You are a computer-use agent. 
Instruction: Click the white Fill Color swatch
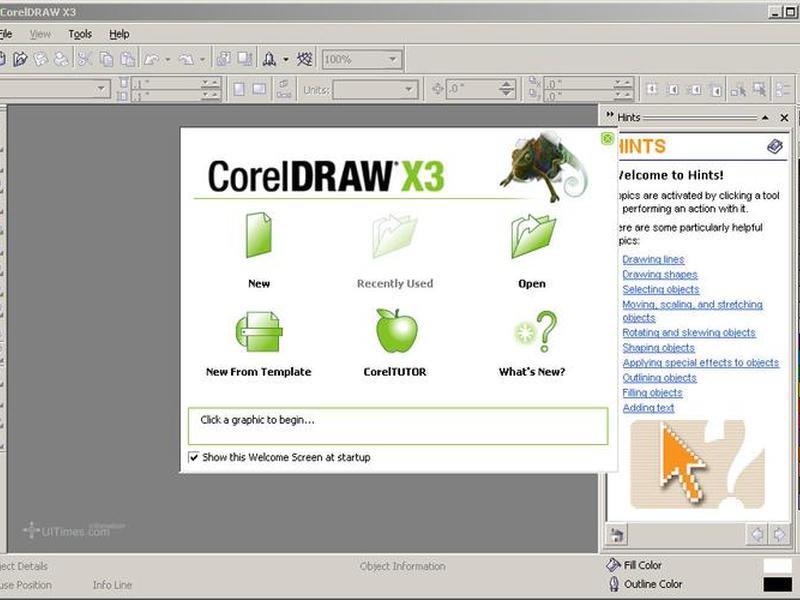[x=778, y=566]
